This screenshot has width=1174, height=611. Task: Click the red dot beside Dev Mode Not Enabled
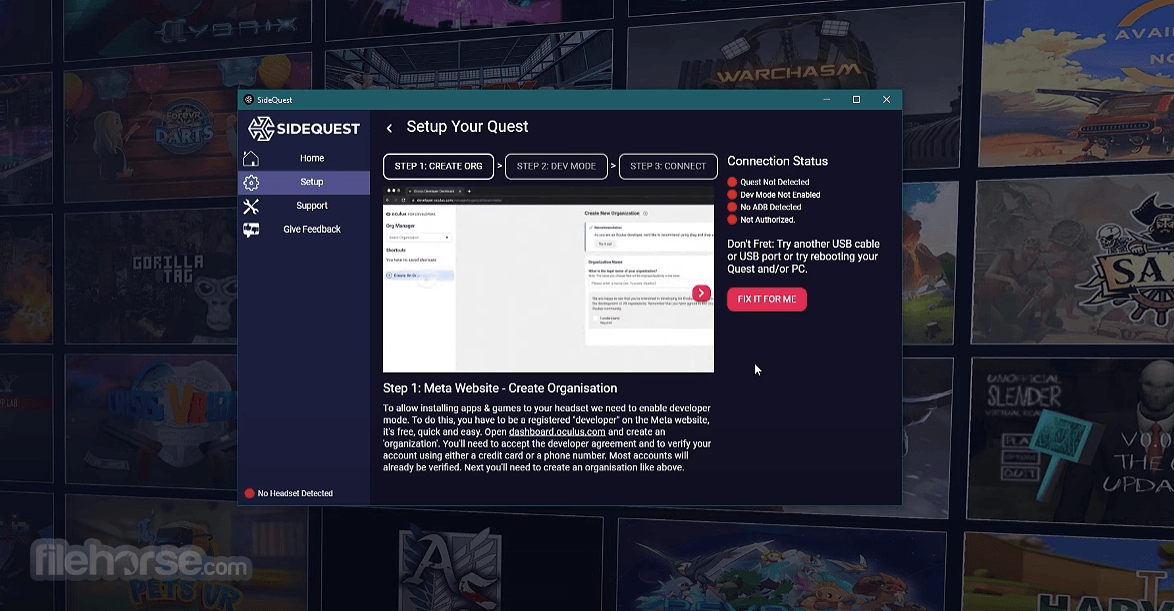click(732, 195)
